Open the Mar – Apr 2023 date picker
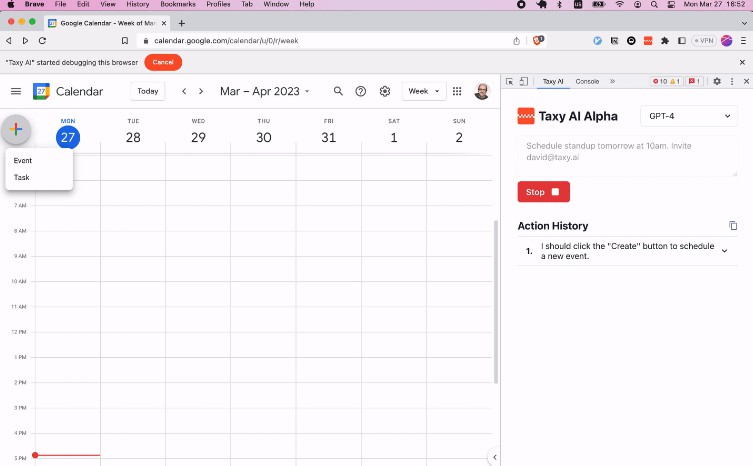 tap(265, 91)
